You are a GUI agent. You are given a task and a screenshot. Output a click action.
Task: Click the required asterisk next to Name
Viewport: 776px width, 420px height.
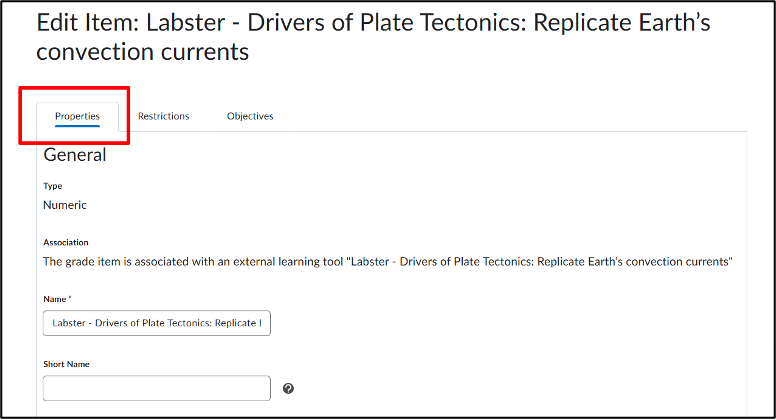click(70, 298)
